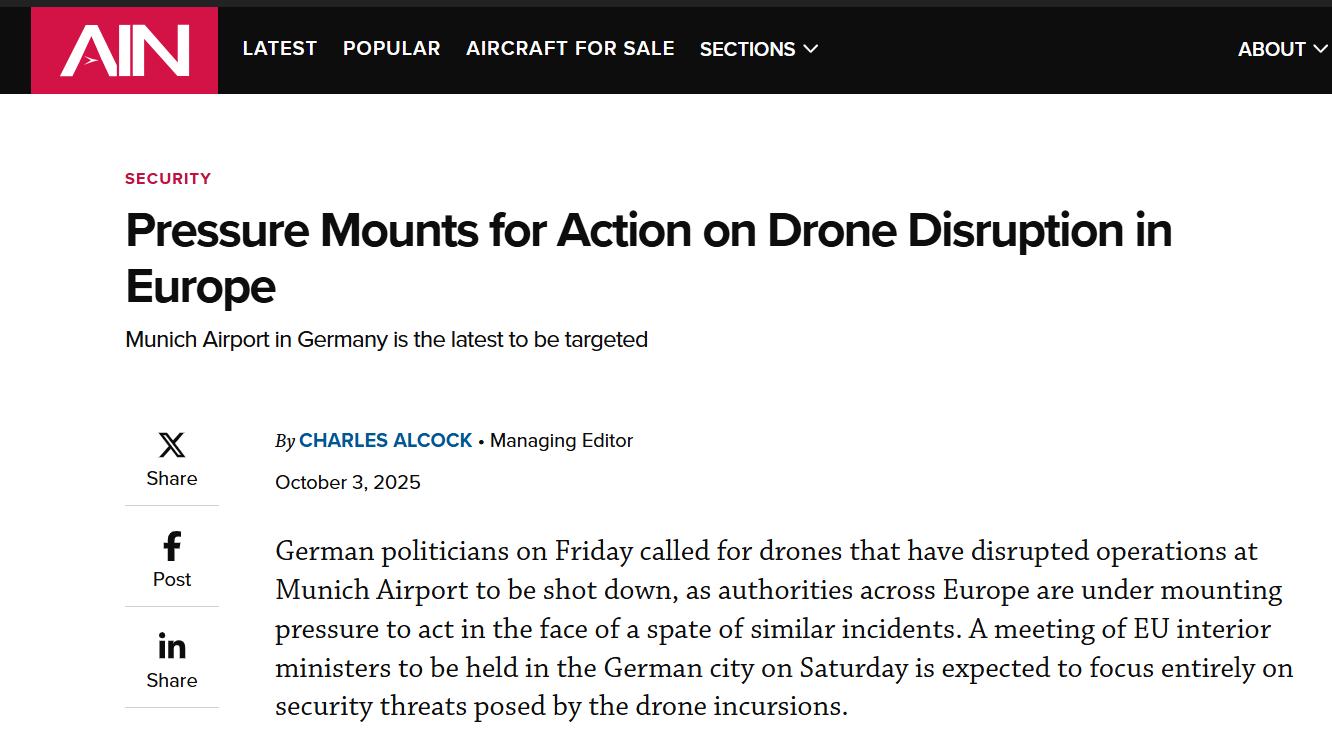Open the Latest navigation item
Viewport: 1332px width, 731px height.
tap(280, 48)
